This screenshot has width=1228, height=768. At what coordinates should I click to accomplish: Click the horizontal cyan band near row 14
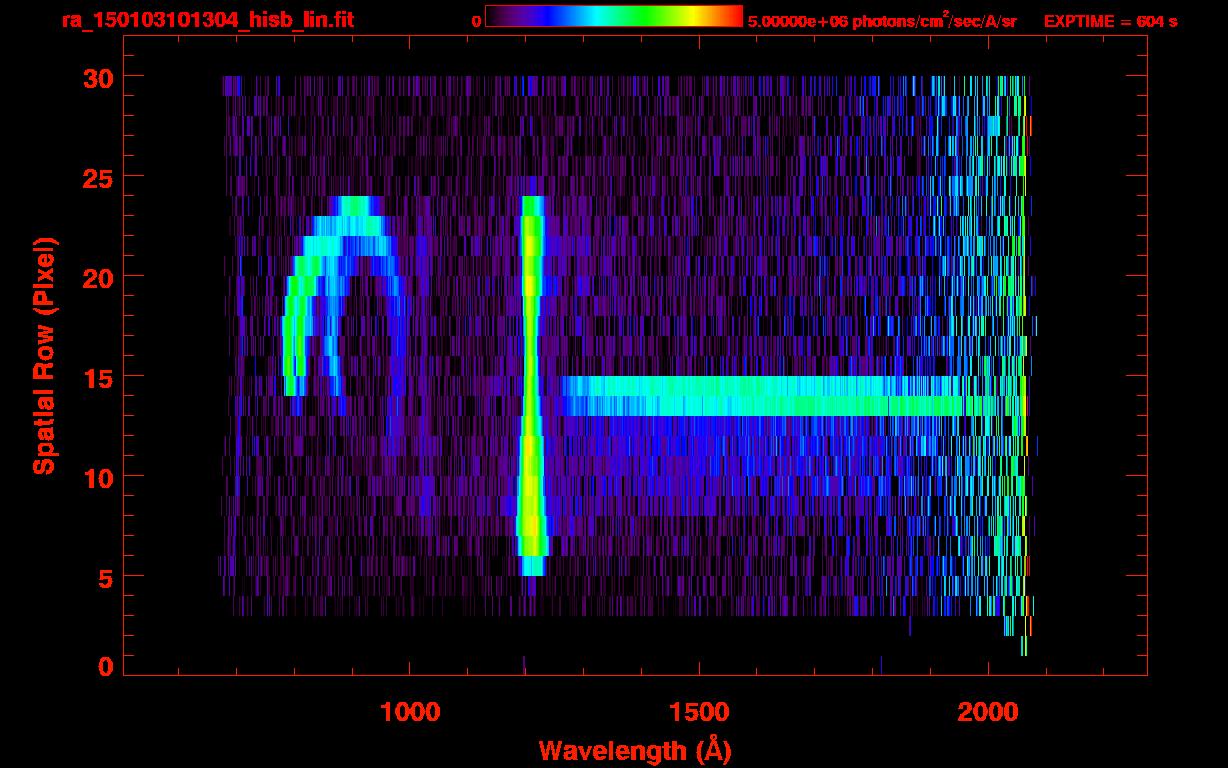coord(760,396)
